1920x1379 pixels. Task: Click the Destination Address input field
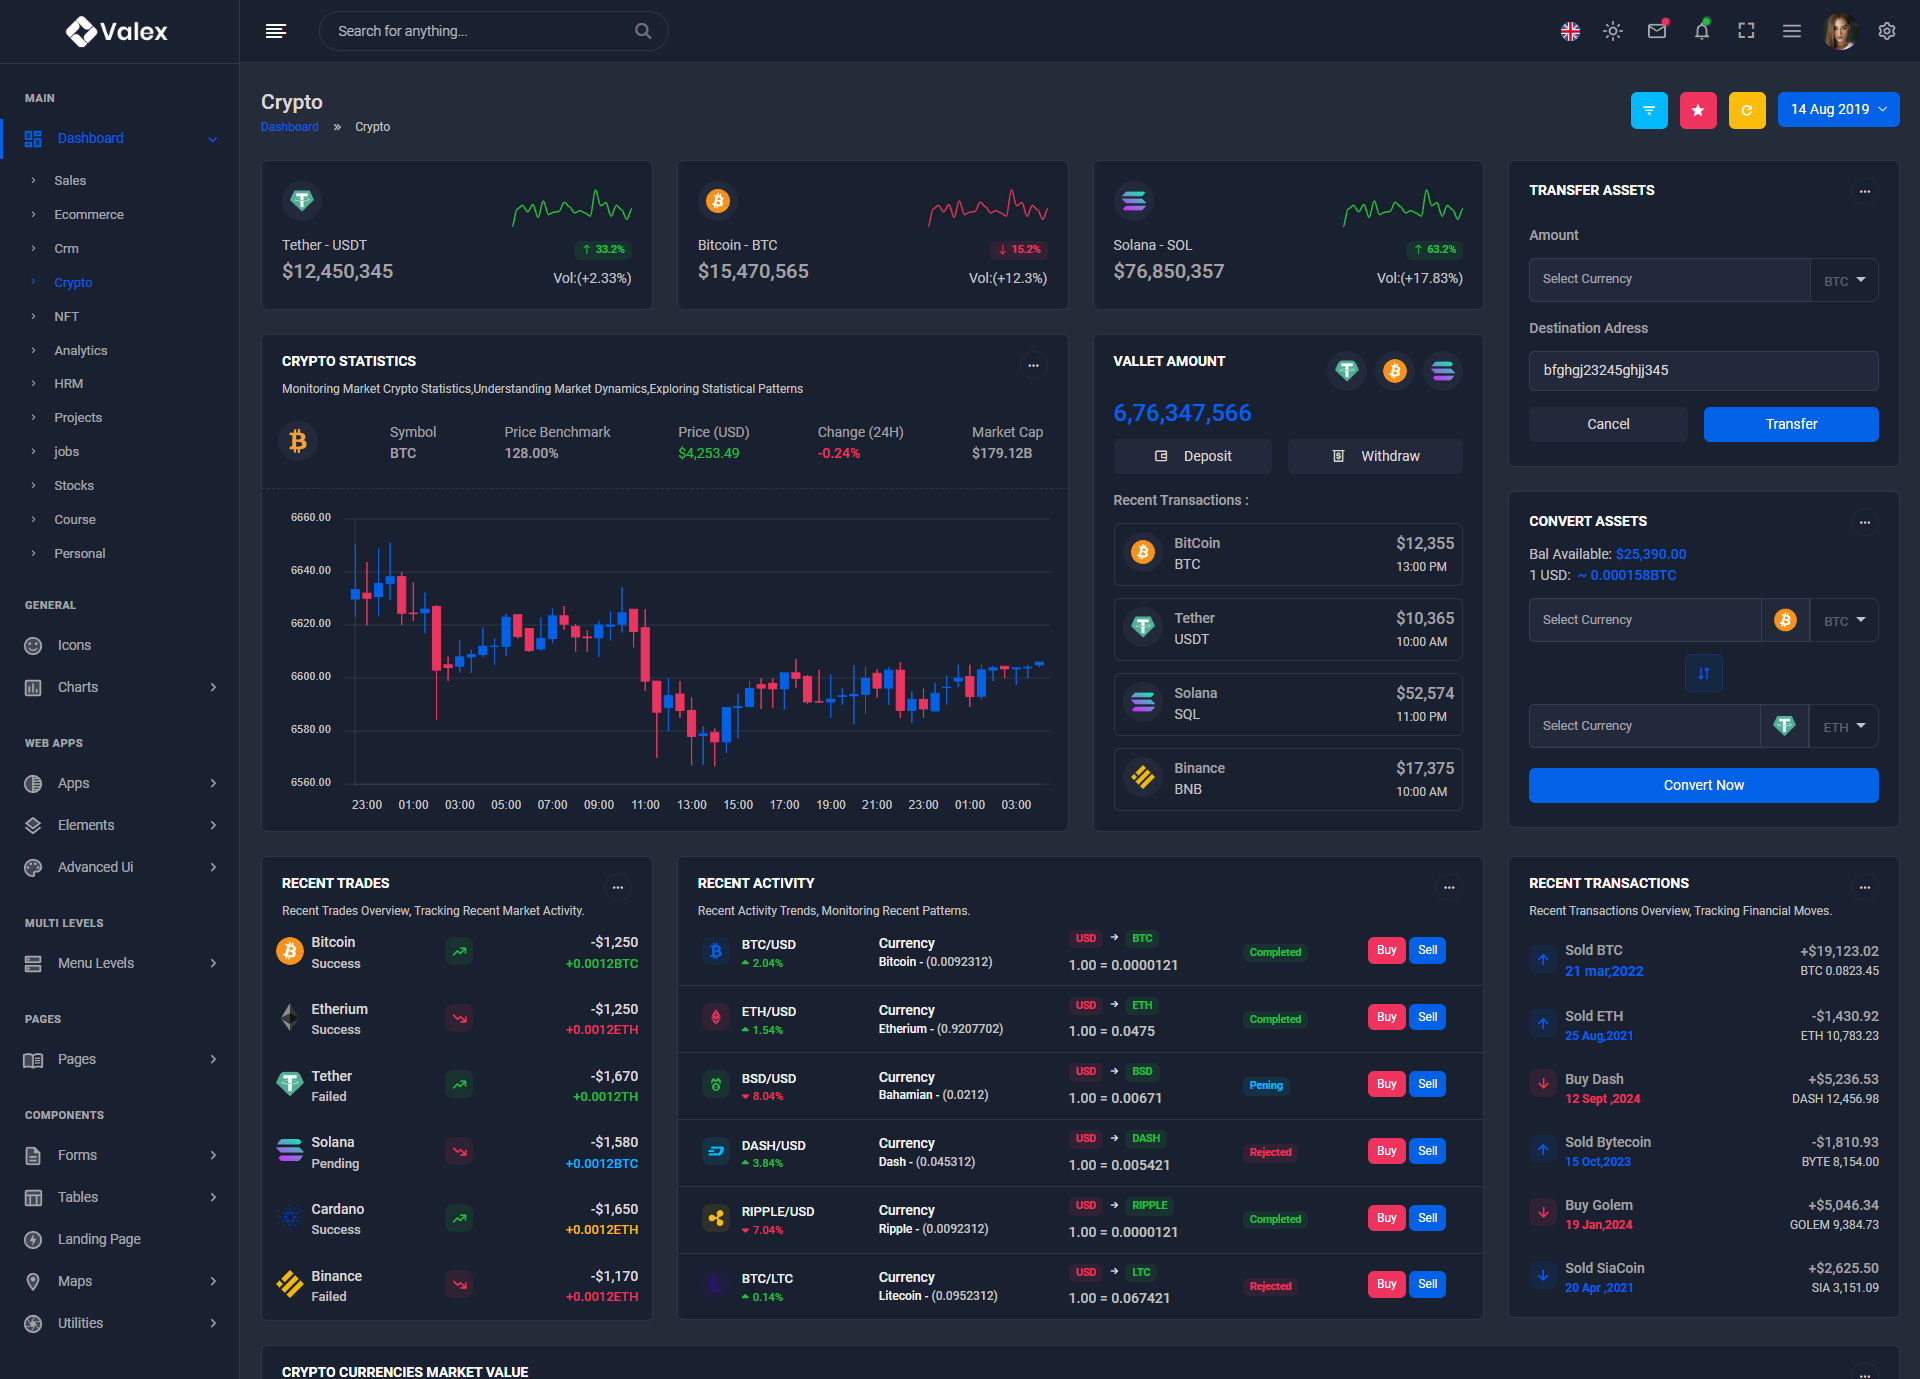coord(1703,370)
